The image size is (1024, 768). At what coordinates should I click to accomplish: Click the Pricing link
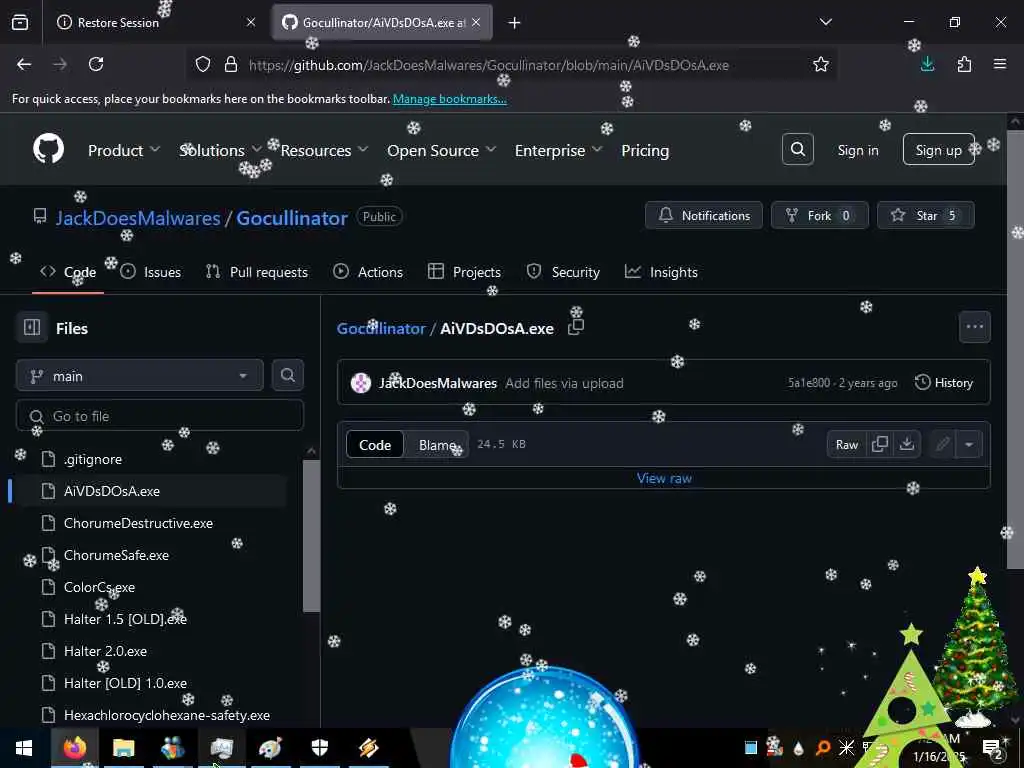coord(645,150)
